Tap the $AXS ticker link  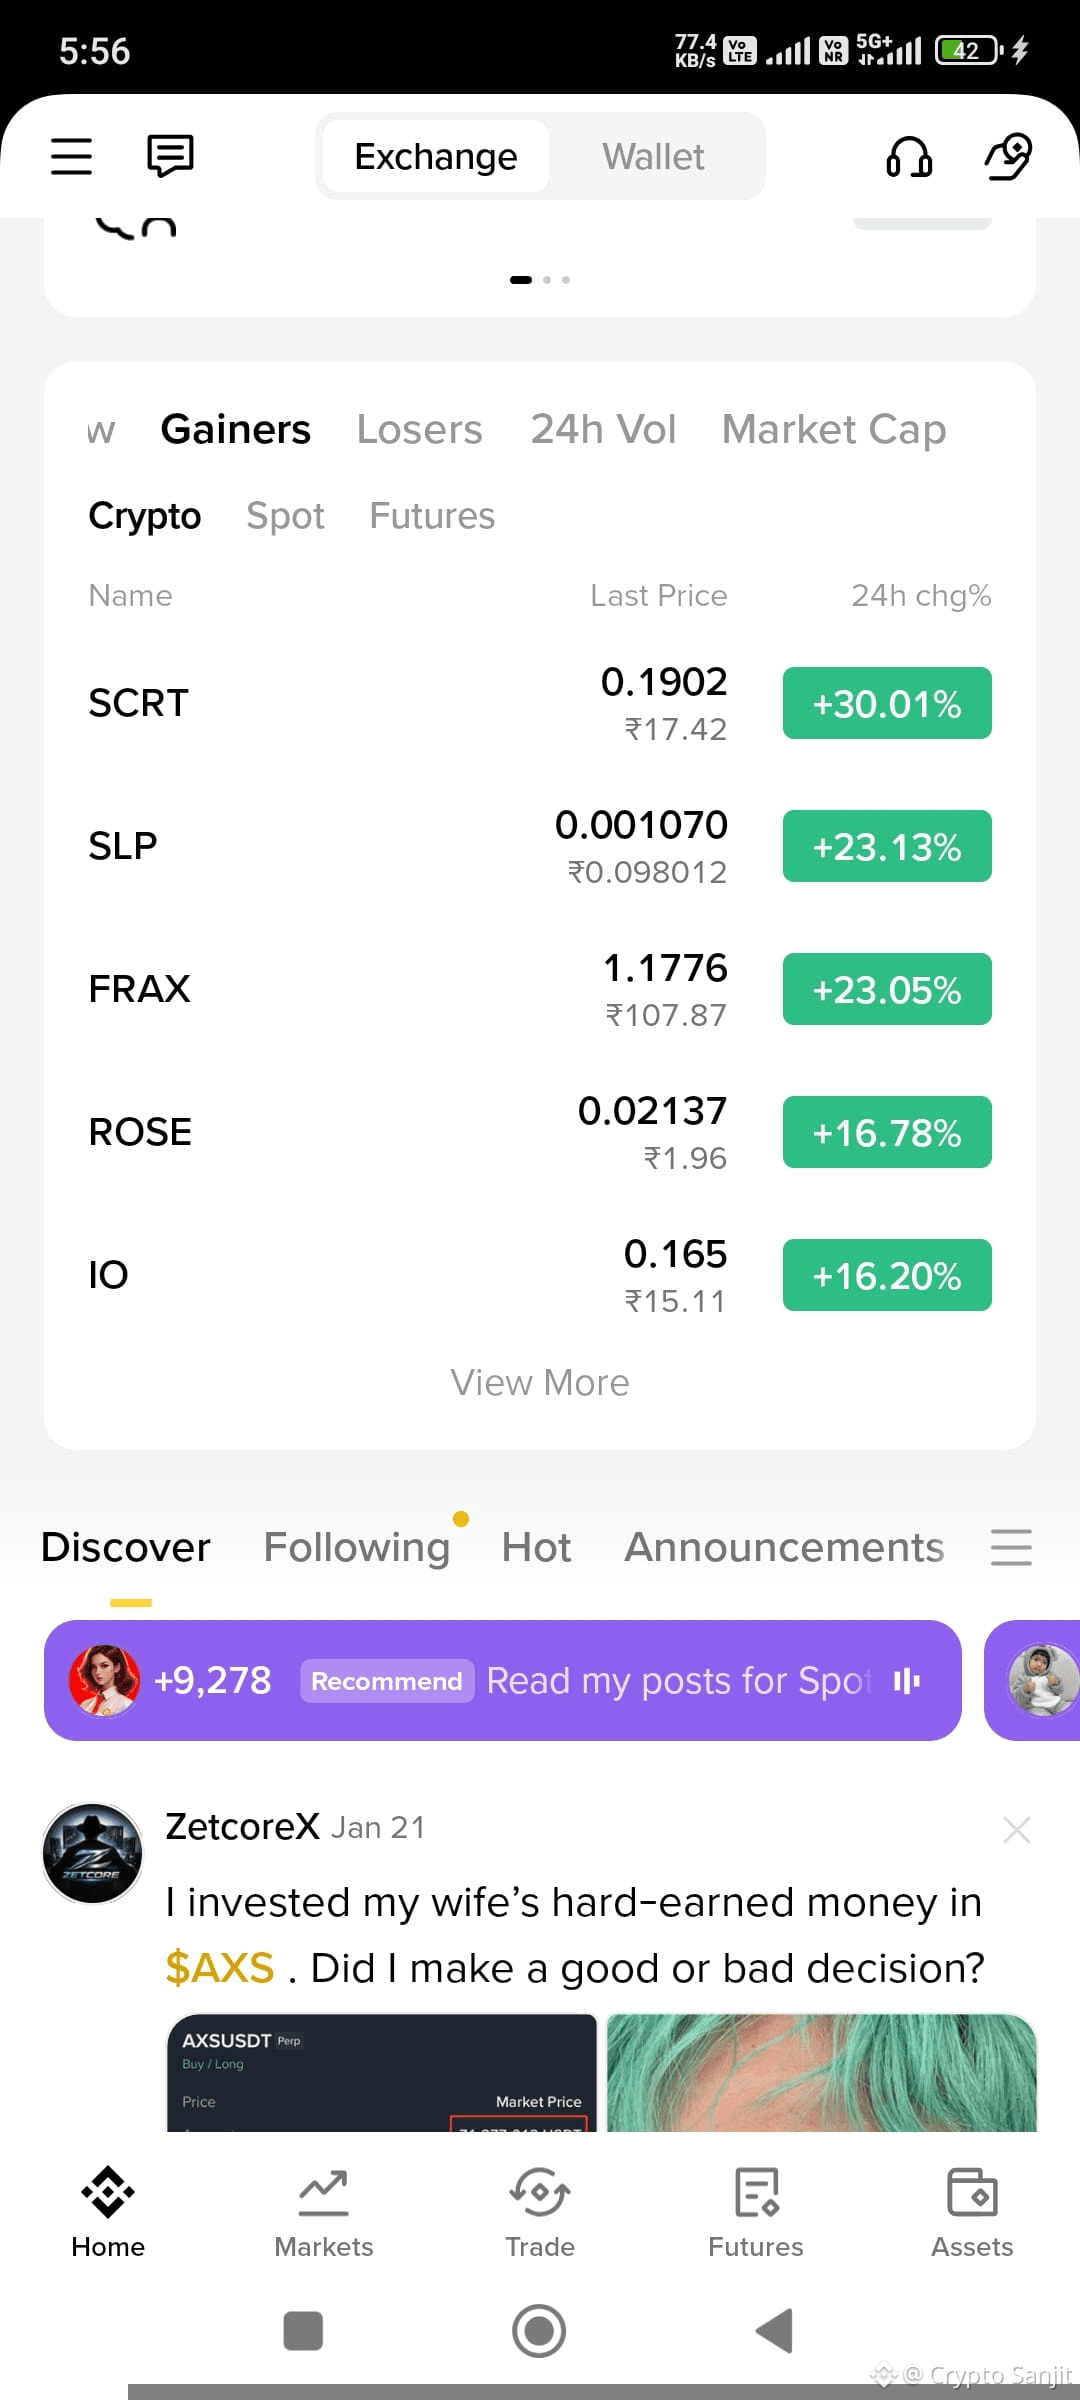(x=220, y=1968)
